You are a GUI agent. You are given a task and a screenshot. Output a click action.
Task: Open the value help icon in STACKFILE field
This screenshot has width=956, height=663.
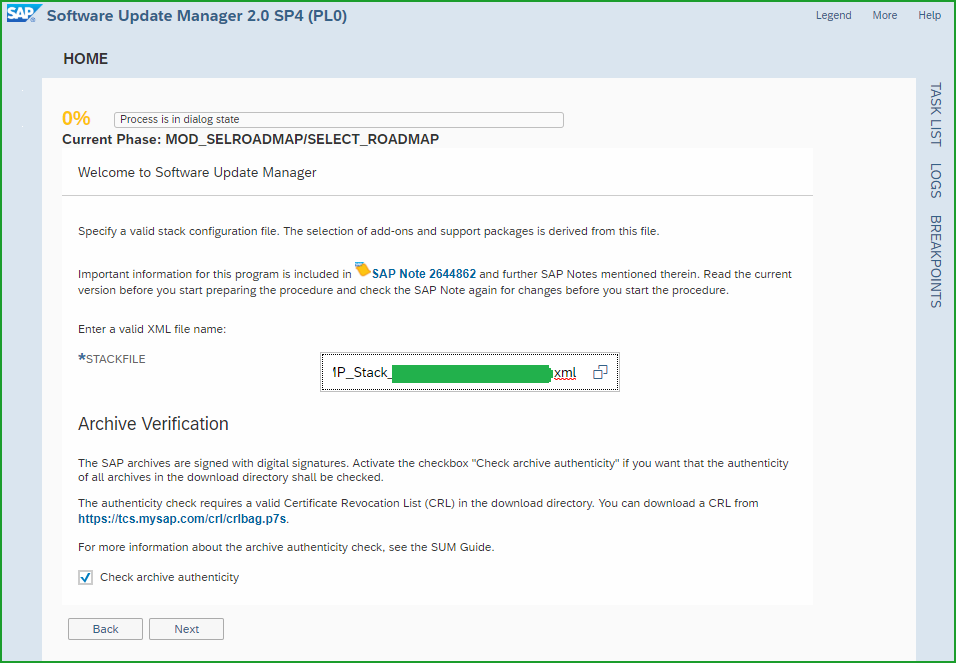600,372
